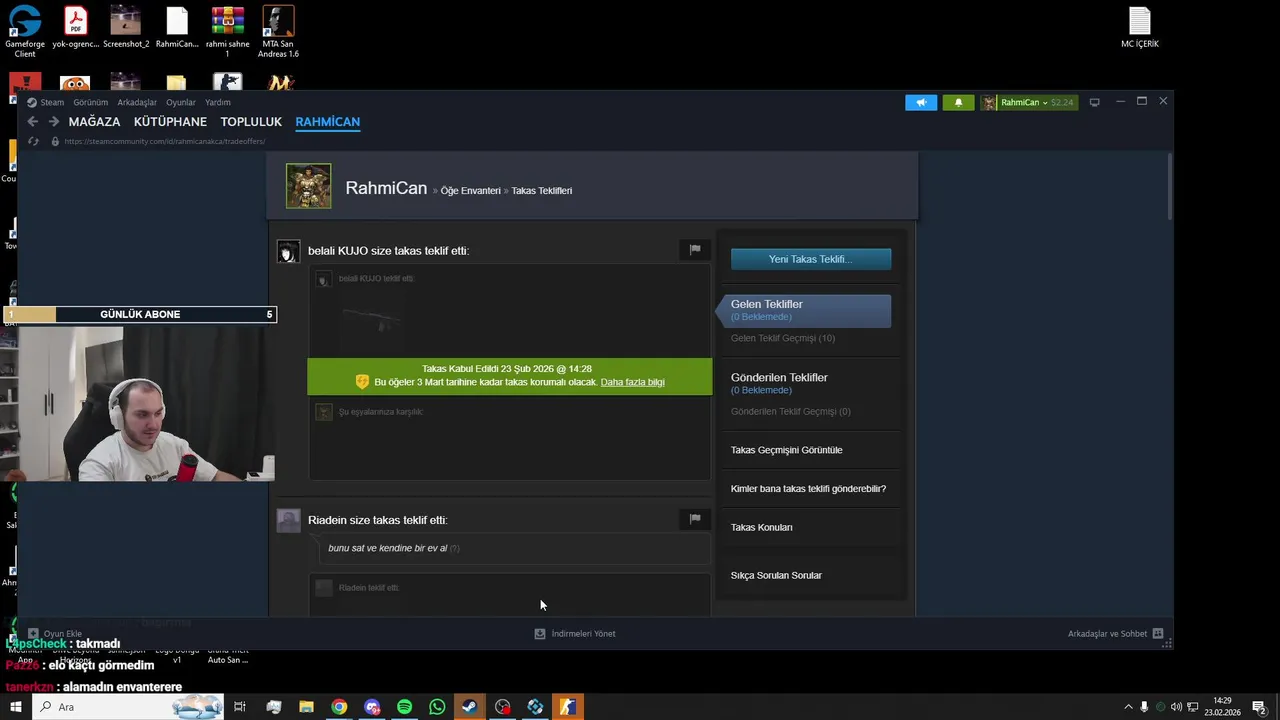Open Daha fazla bilgi link

(x=632, y=382)
